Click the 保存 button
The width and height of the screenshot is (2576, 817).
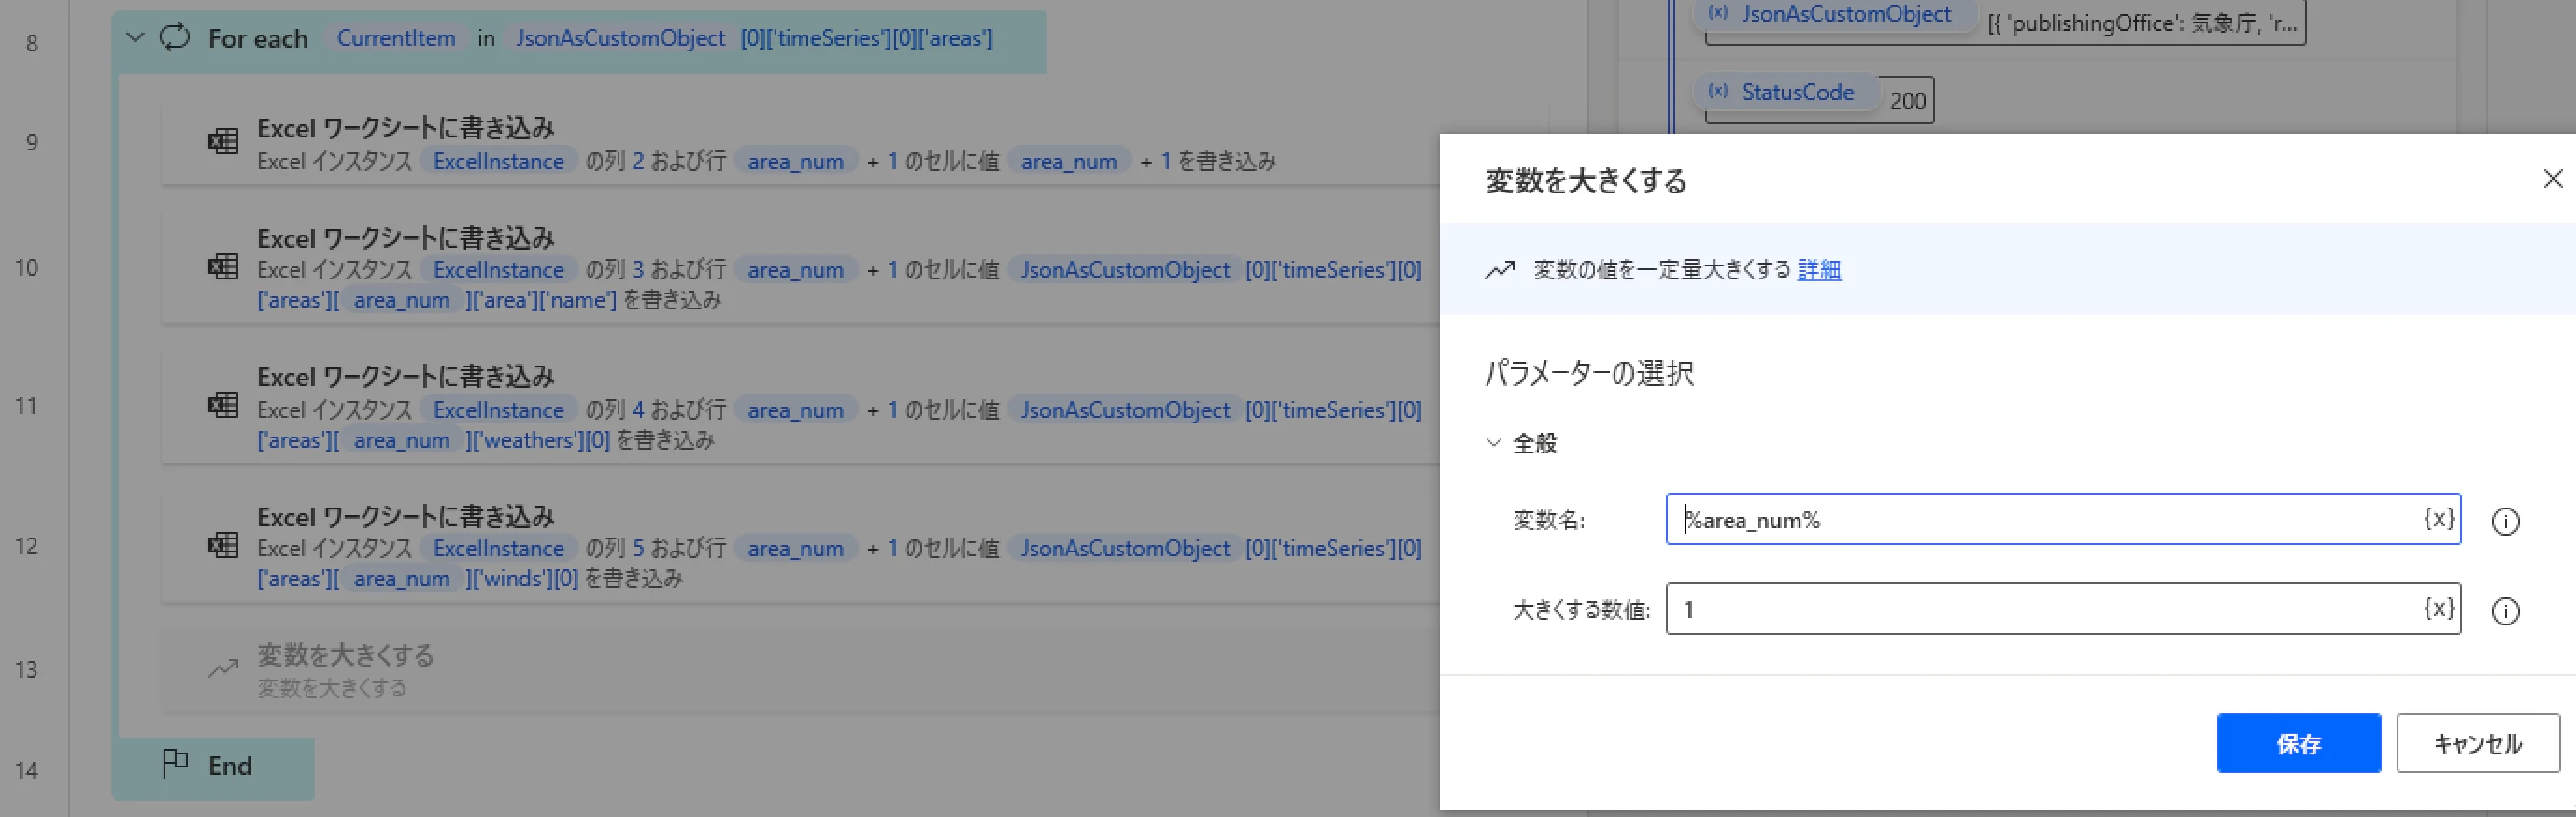pyautogui.click(x=2298, y=743)
